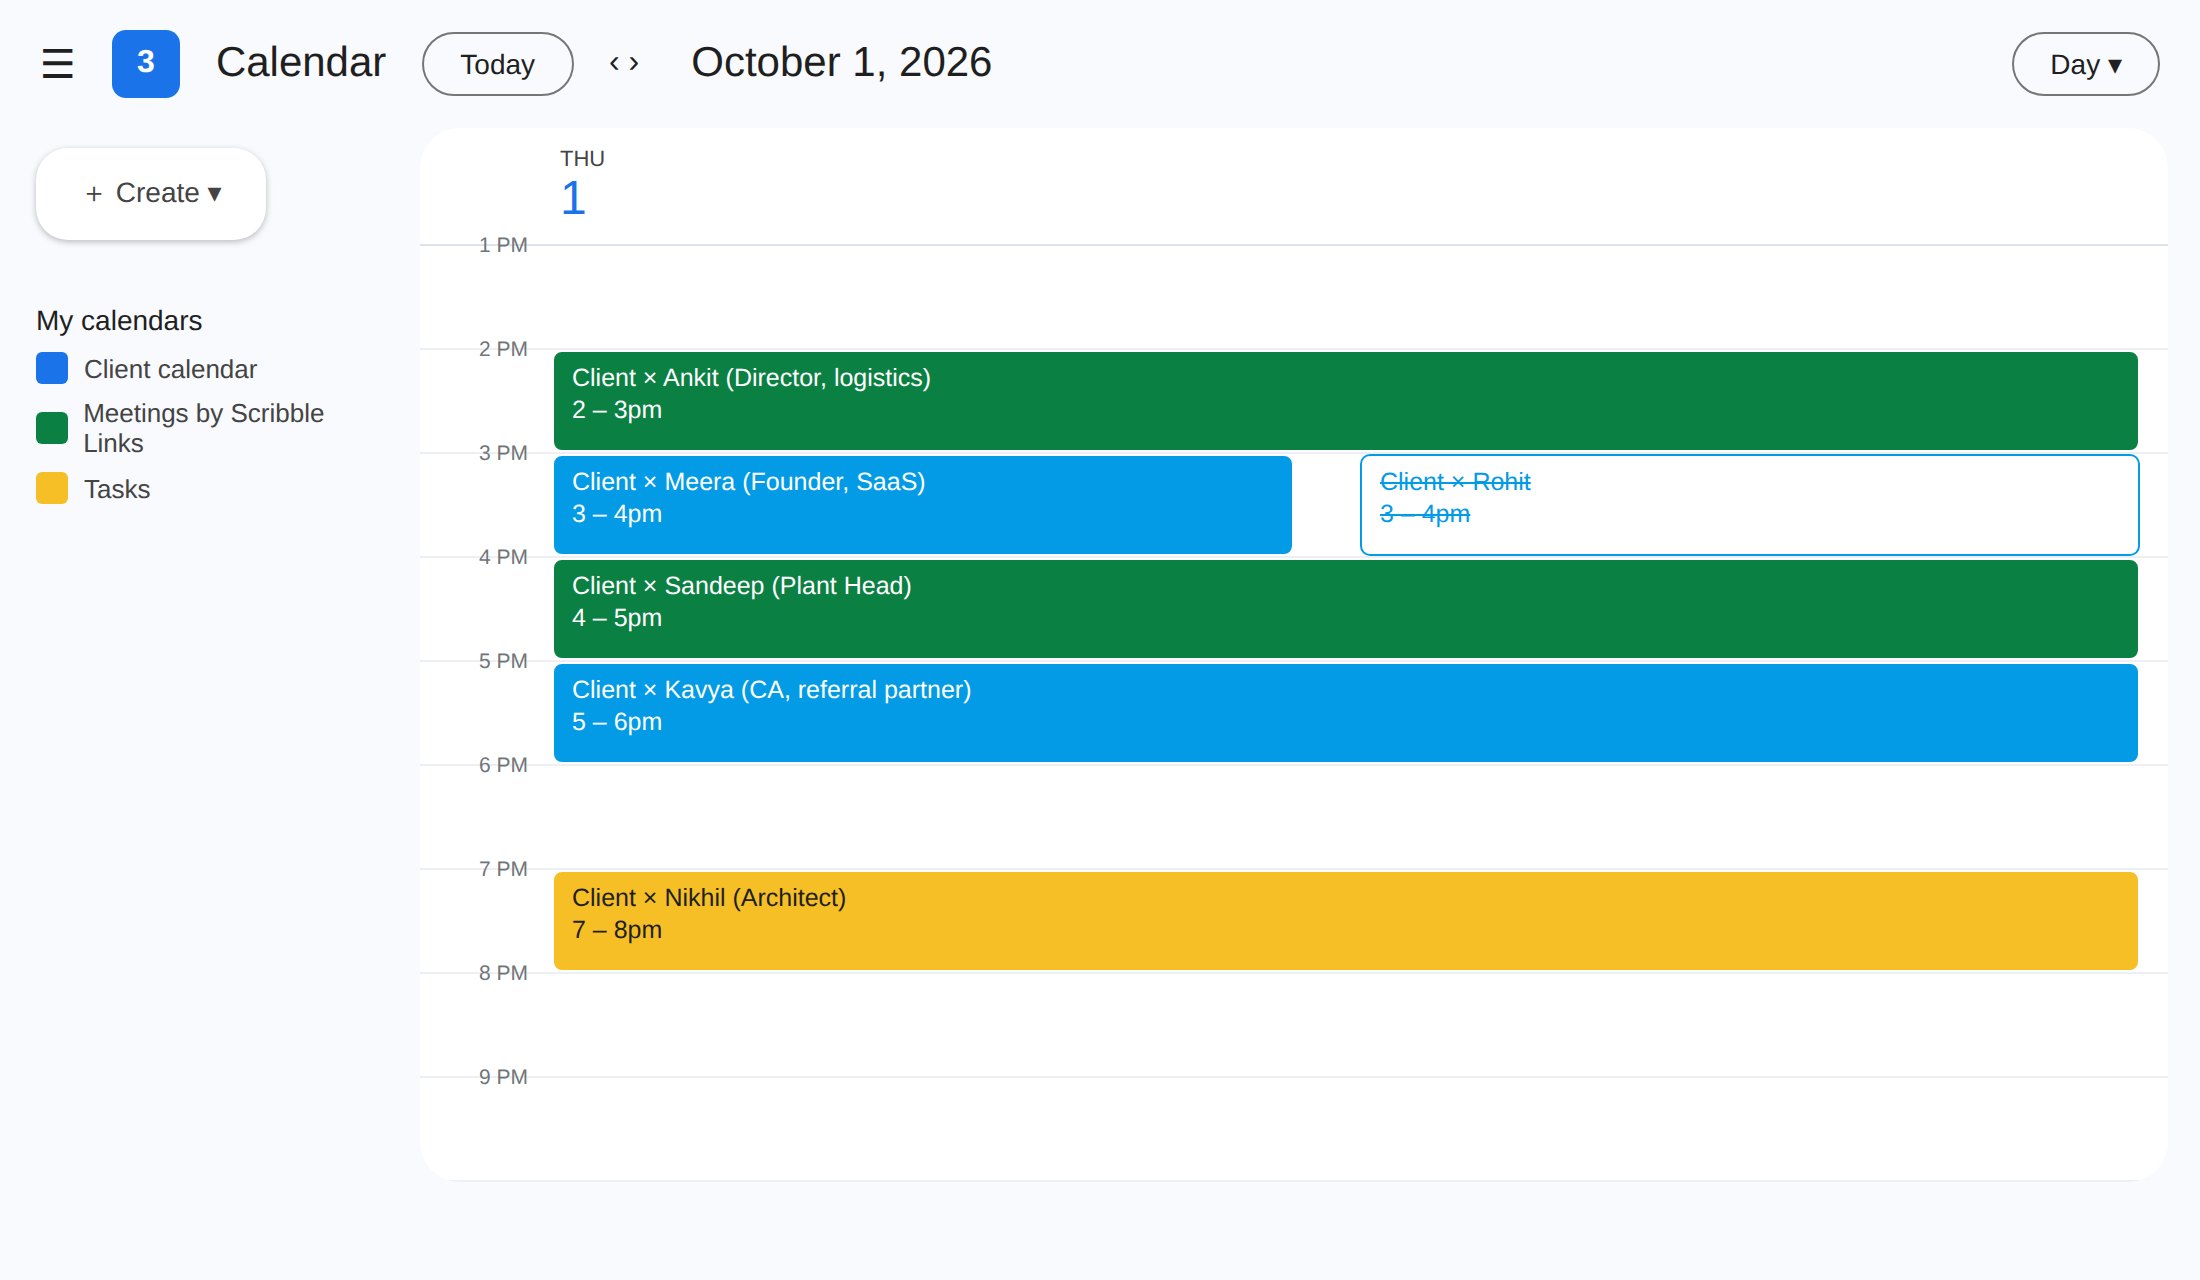Open Client × Kavya (CA, referral partner) event
The height and width of the screenshot is (1280, 2200).
click(x=1346, y=713)
